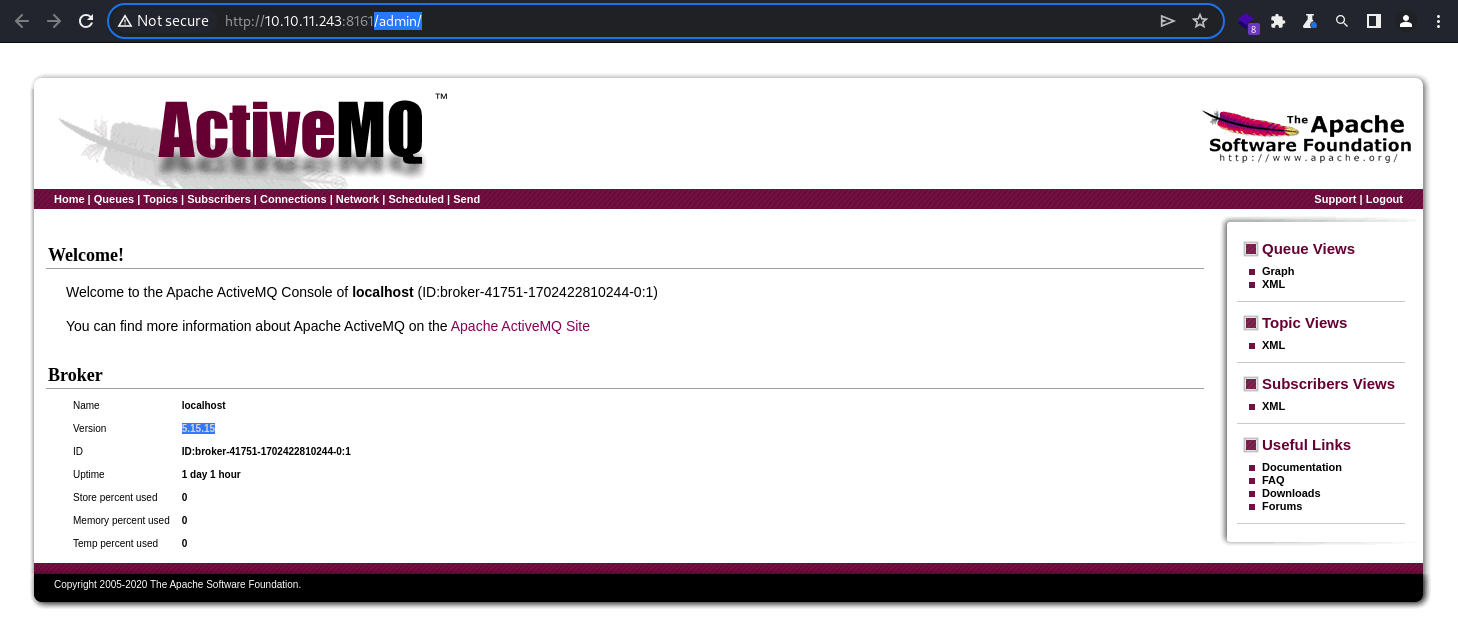The width and height of the screenshot is (1458, 633).
Task: Go back to the previous page
Action: pos(22,21)
